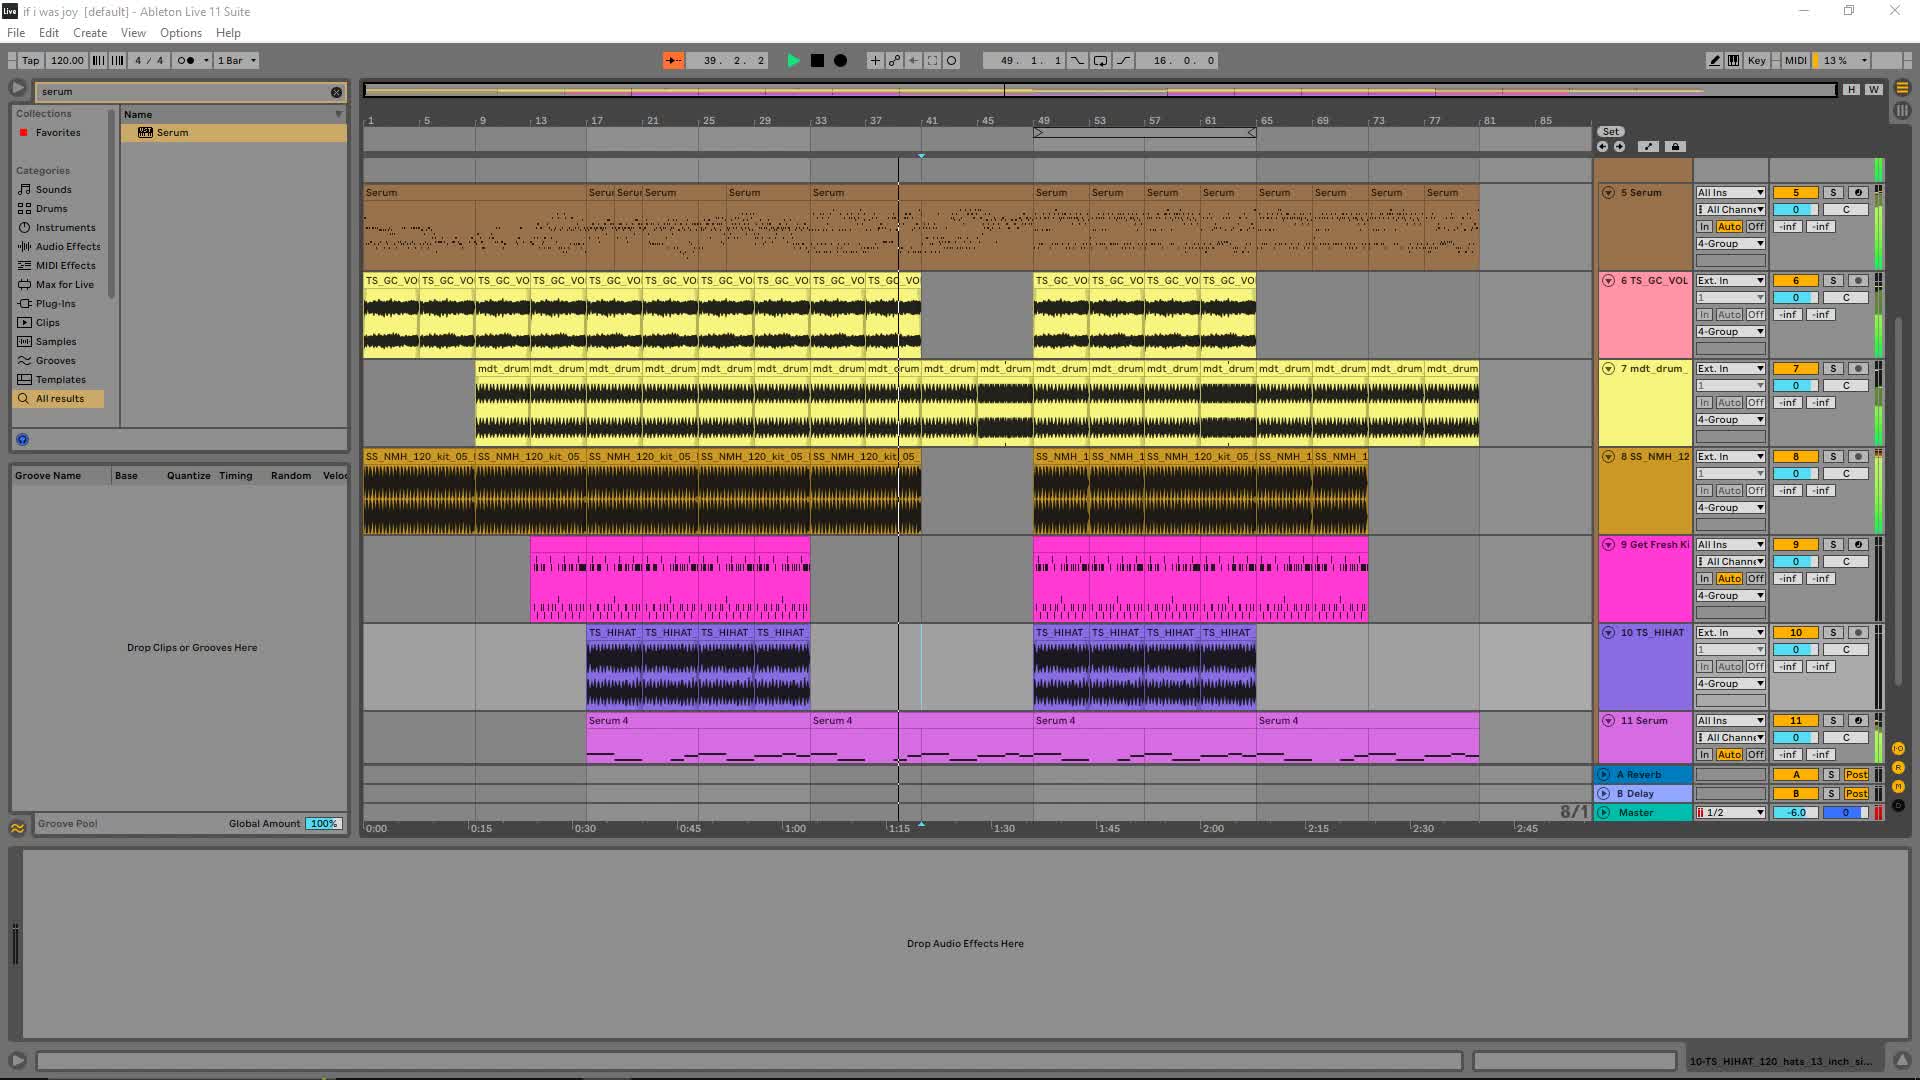Switch Monitor to Auto on track 9

tap(1729, 579)
